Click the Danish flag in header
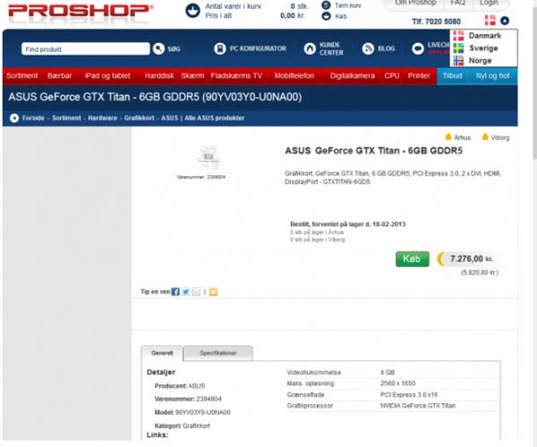Screen dimensions: 537x447 tap(490, 20)
